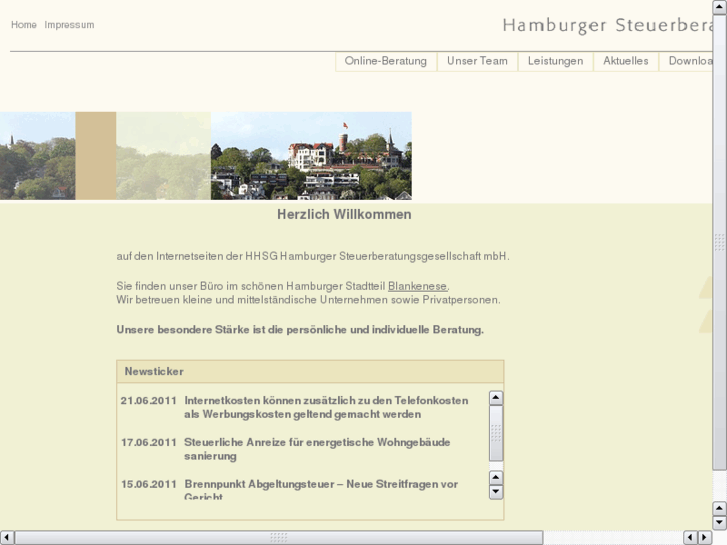The image size is (727, 545).
Task: Click the horizontal scroll right arrow
Action: click(705, 538)
